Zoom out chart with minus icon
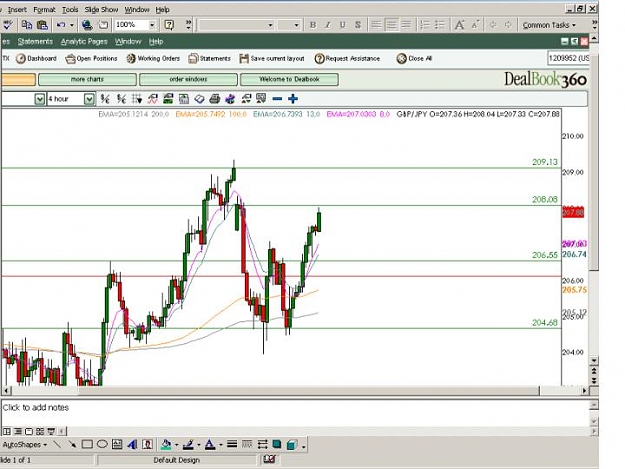The width and height of the screenshot is (625, 469). (277, 99)
